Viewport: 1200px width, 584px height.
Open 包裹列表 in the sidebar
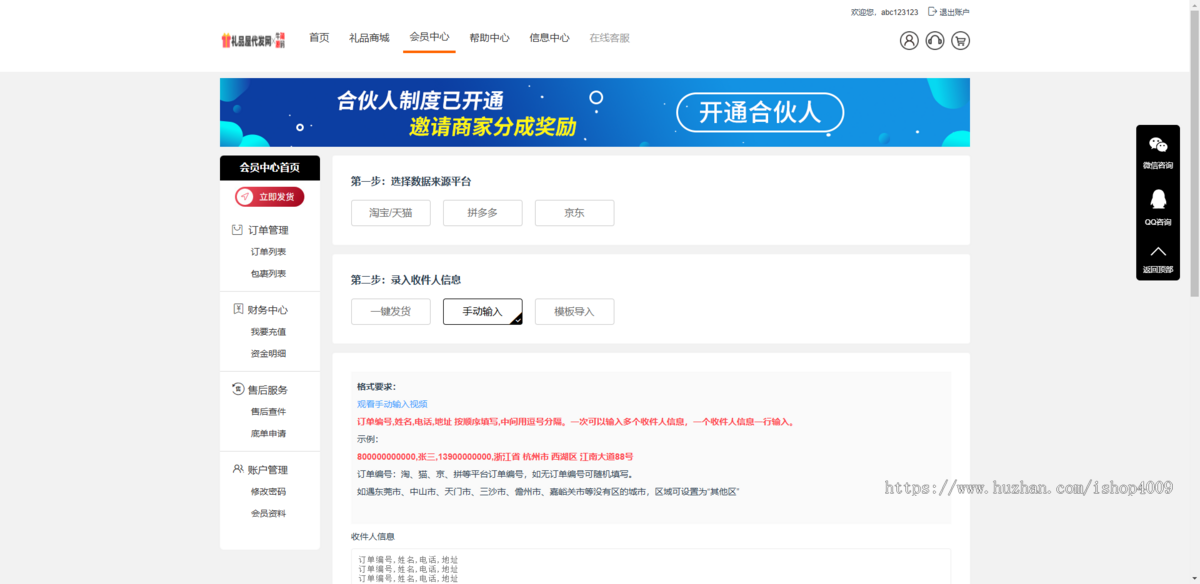(x=268, y=274)
